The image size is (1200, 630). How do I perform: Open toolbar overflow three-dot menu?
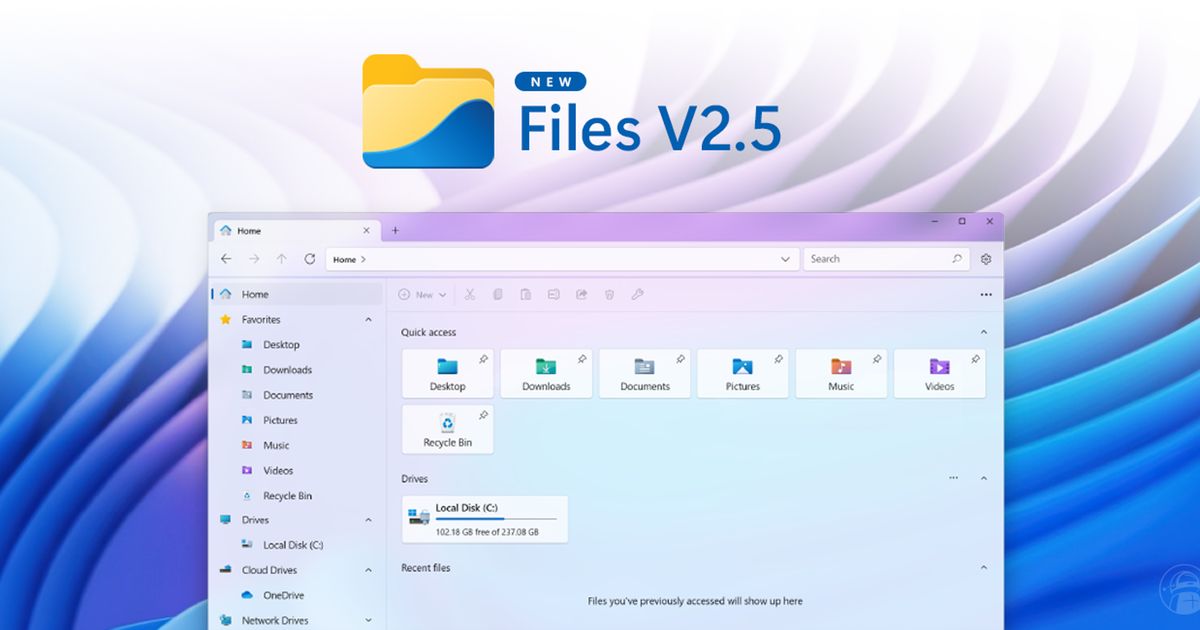pyautogui.click(x=986, y=295)
